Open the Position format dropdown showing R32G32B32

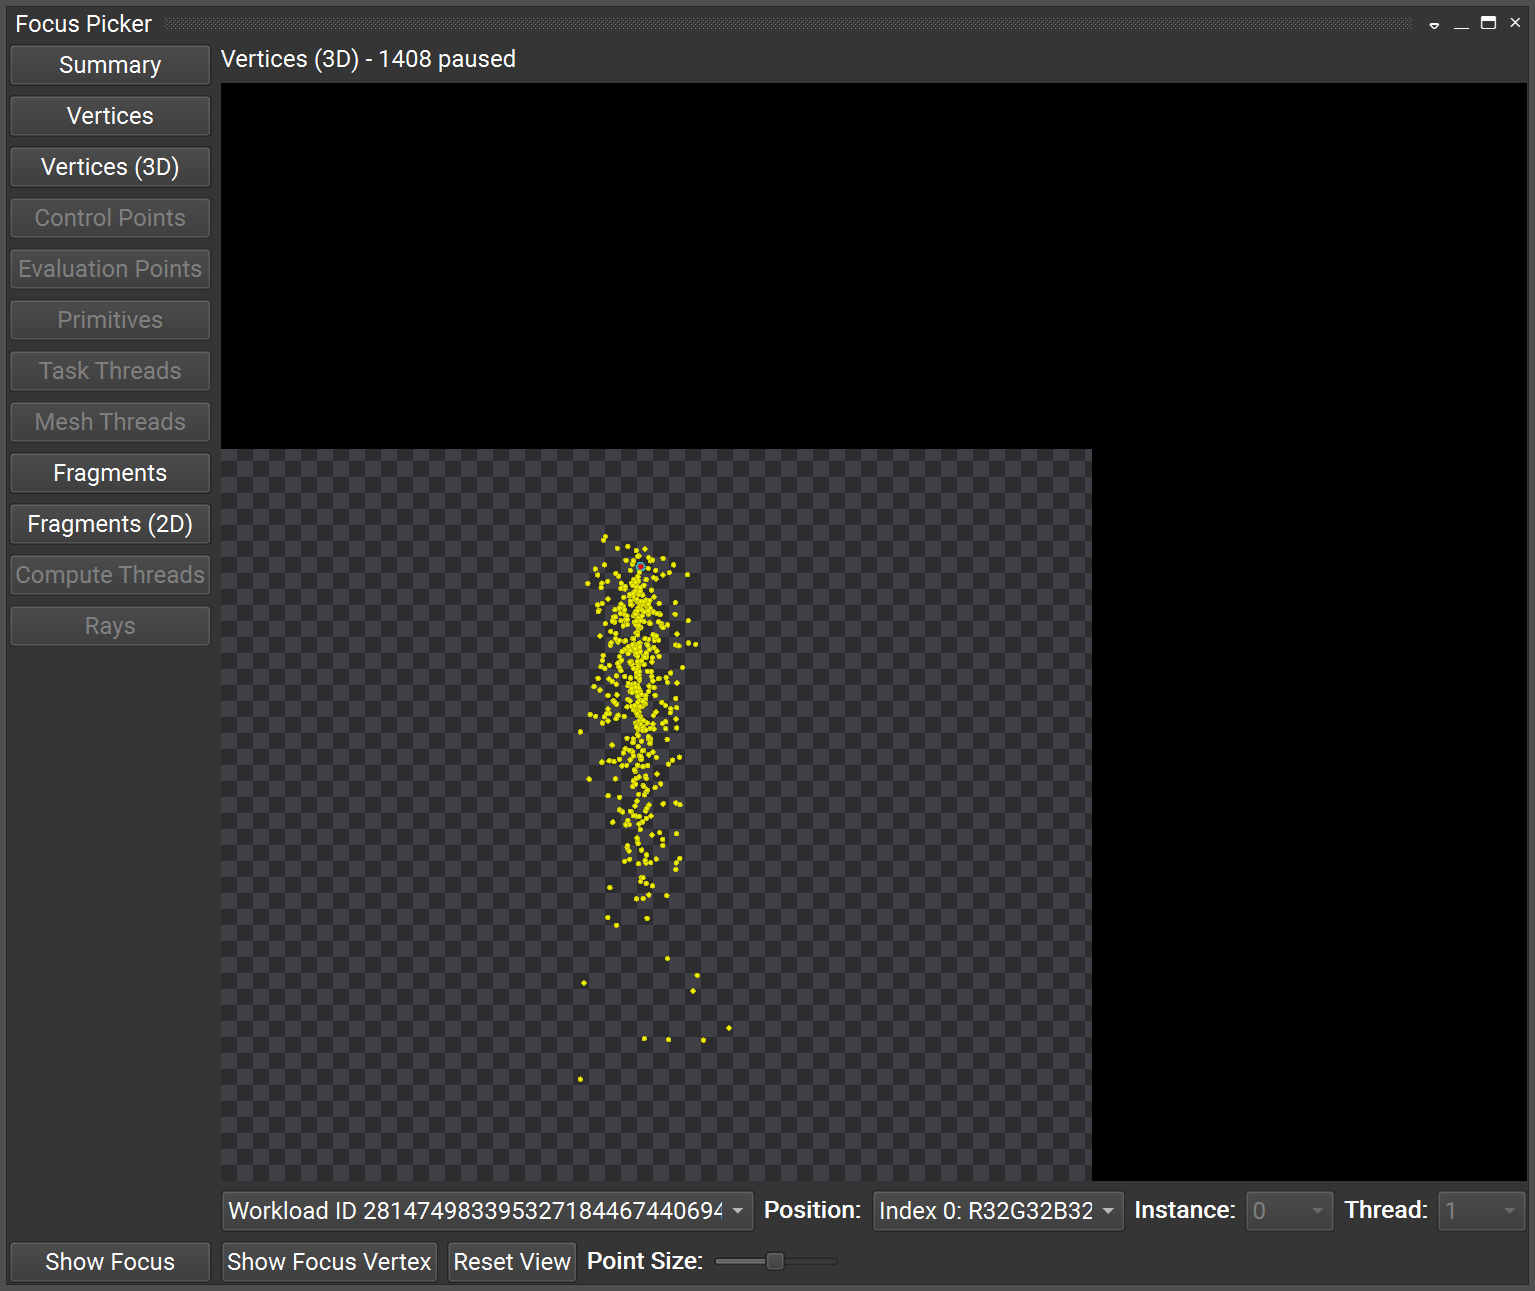[997, 1210]
